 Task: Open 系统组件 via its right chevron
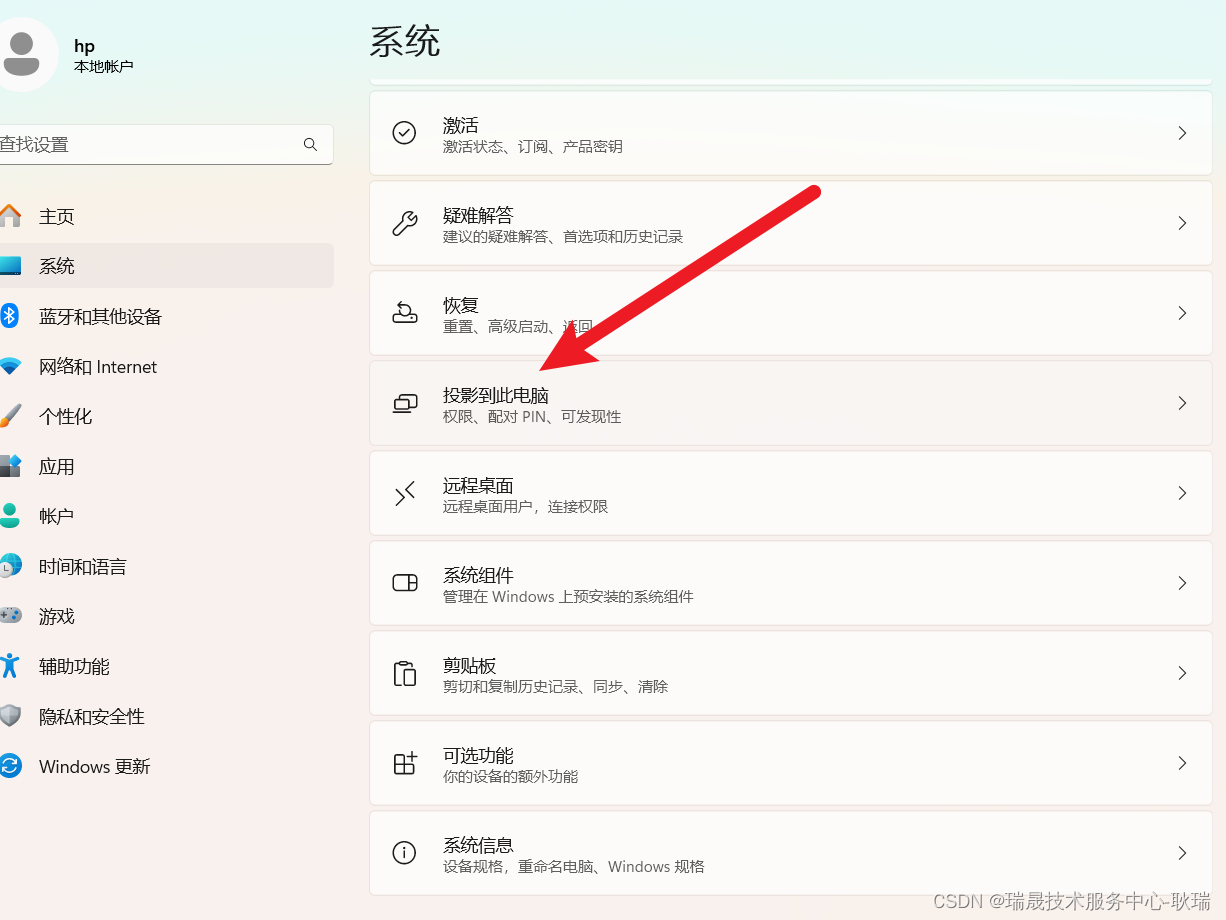click(x=1182, y=583)
